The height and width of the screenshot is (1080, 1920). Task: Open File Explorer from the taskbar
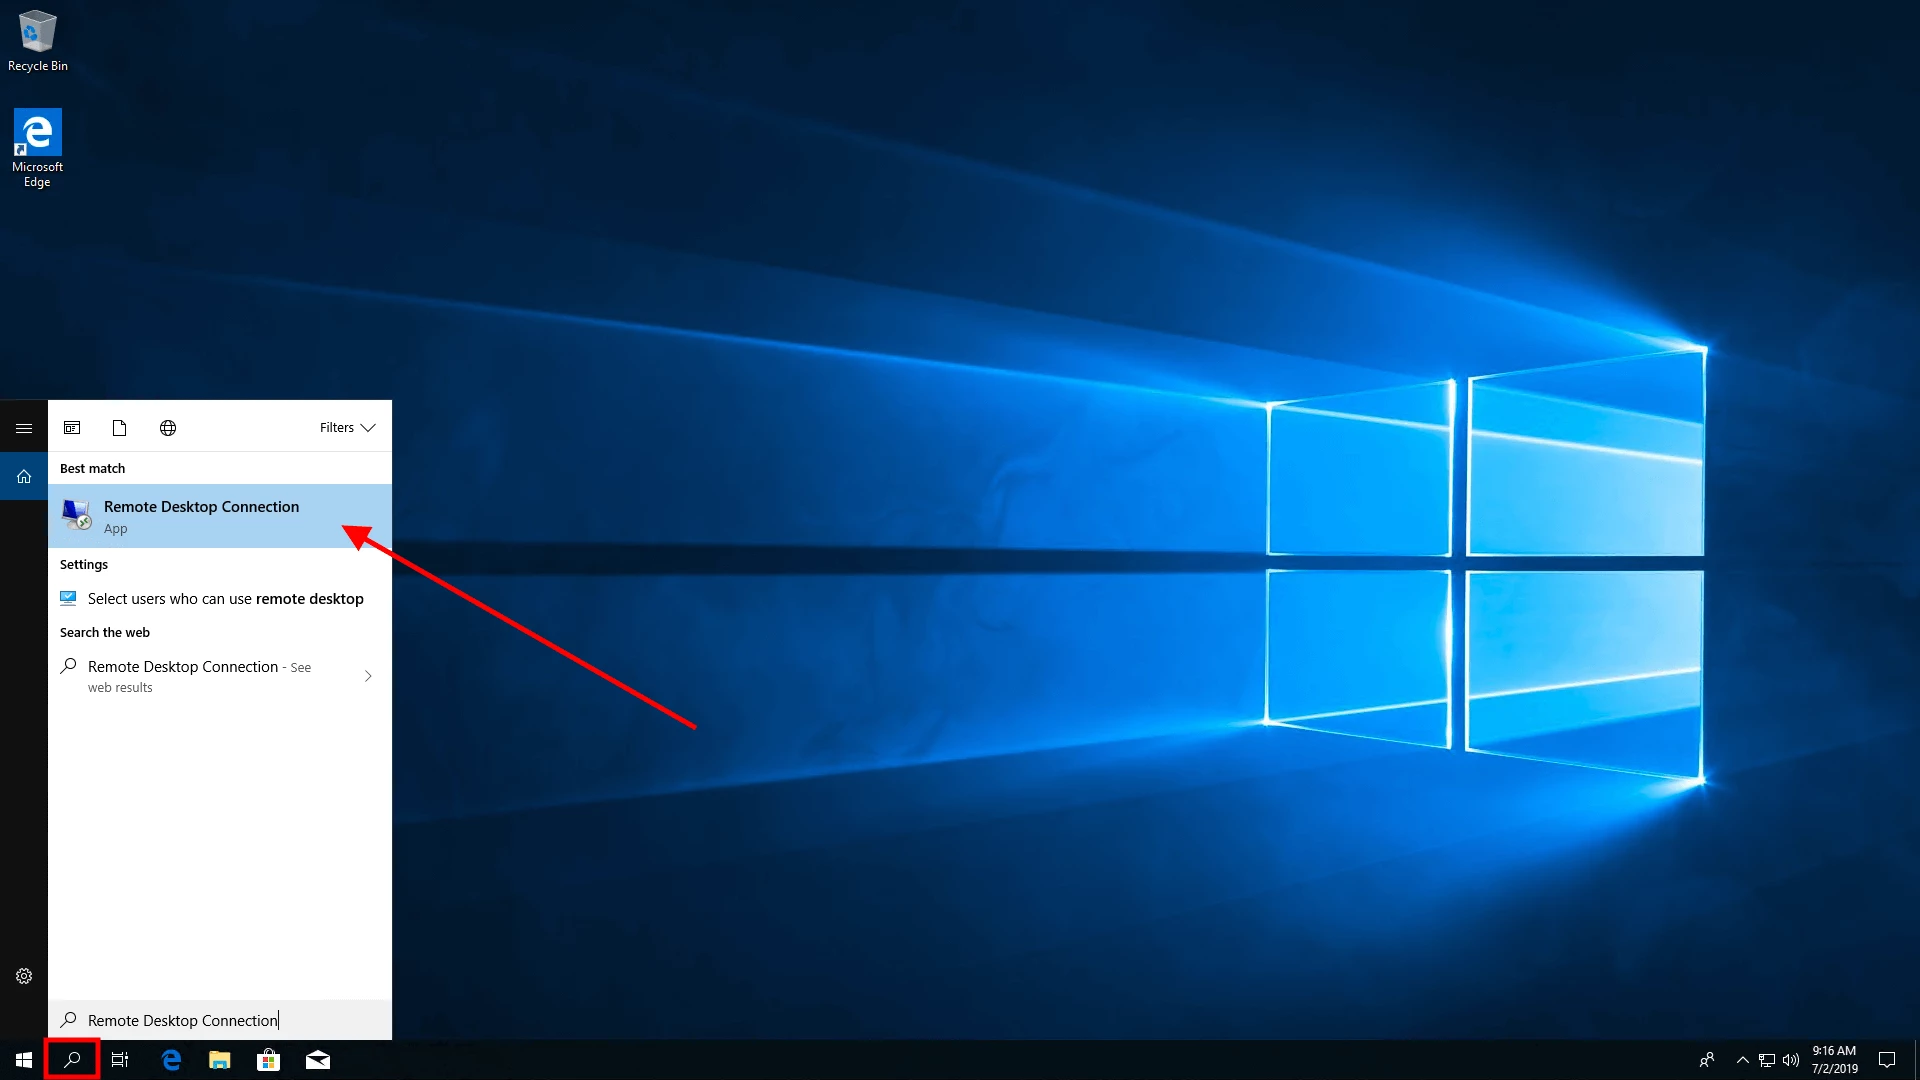[x=220, y=1059]
